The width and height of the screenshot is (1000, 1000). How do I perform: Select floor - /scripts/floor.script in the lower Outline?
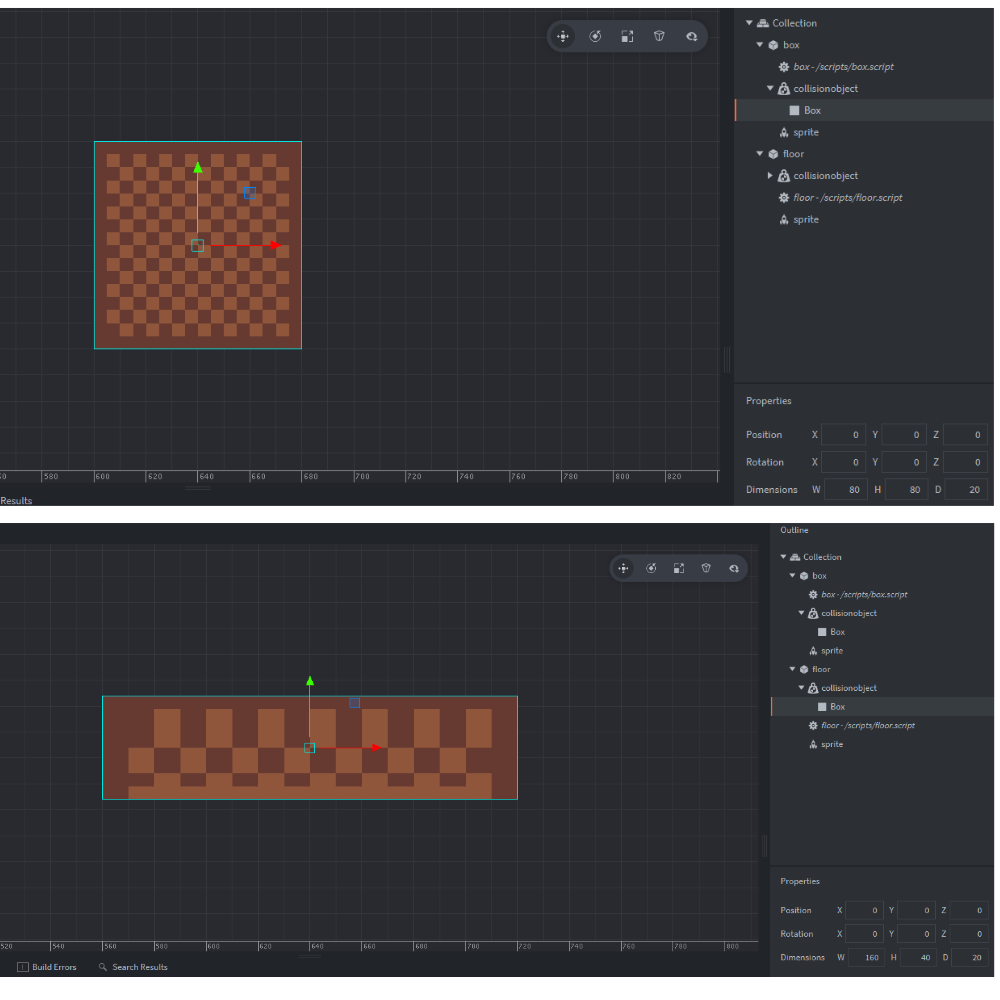coord(867,725)
